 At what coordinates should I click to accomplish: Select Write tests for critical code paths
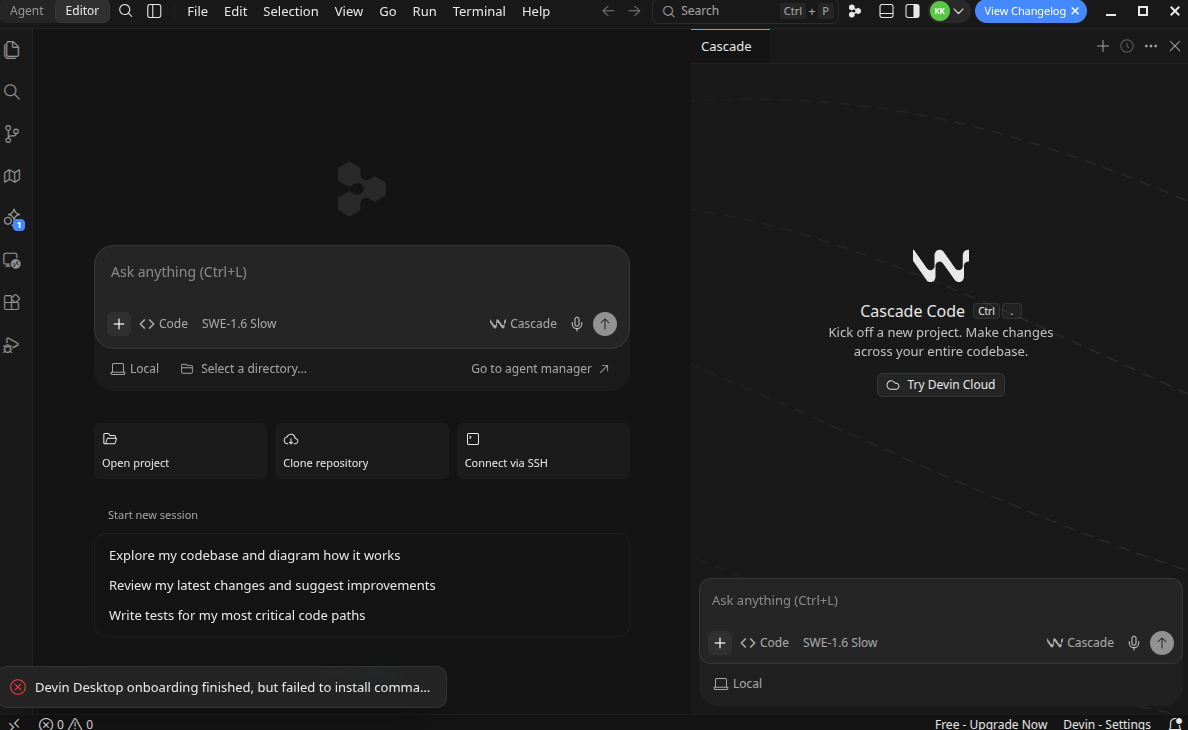237,616
